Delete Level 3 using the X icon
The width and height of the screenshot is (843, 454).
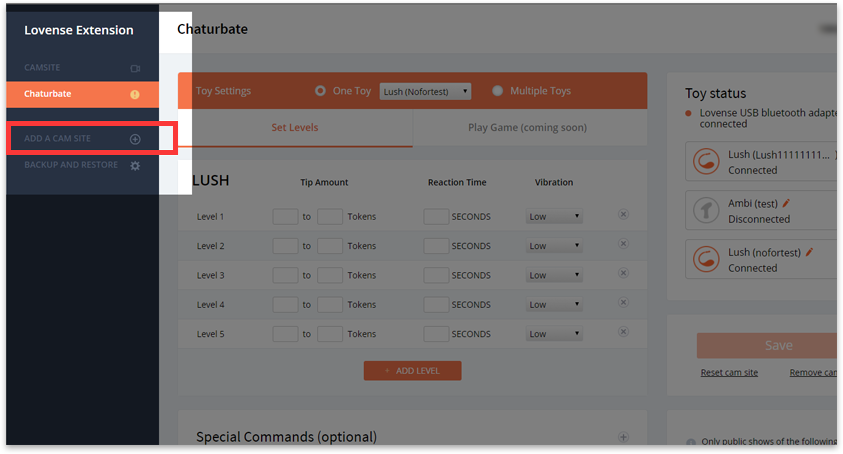click(623, 273)
